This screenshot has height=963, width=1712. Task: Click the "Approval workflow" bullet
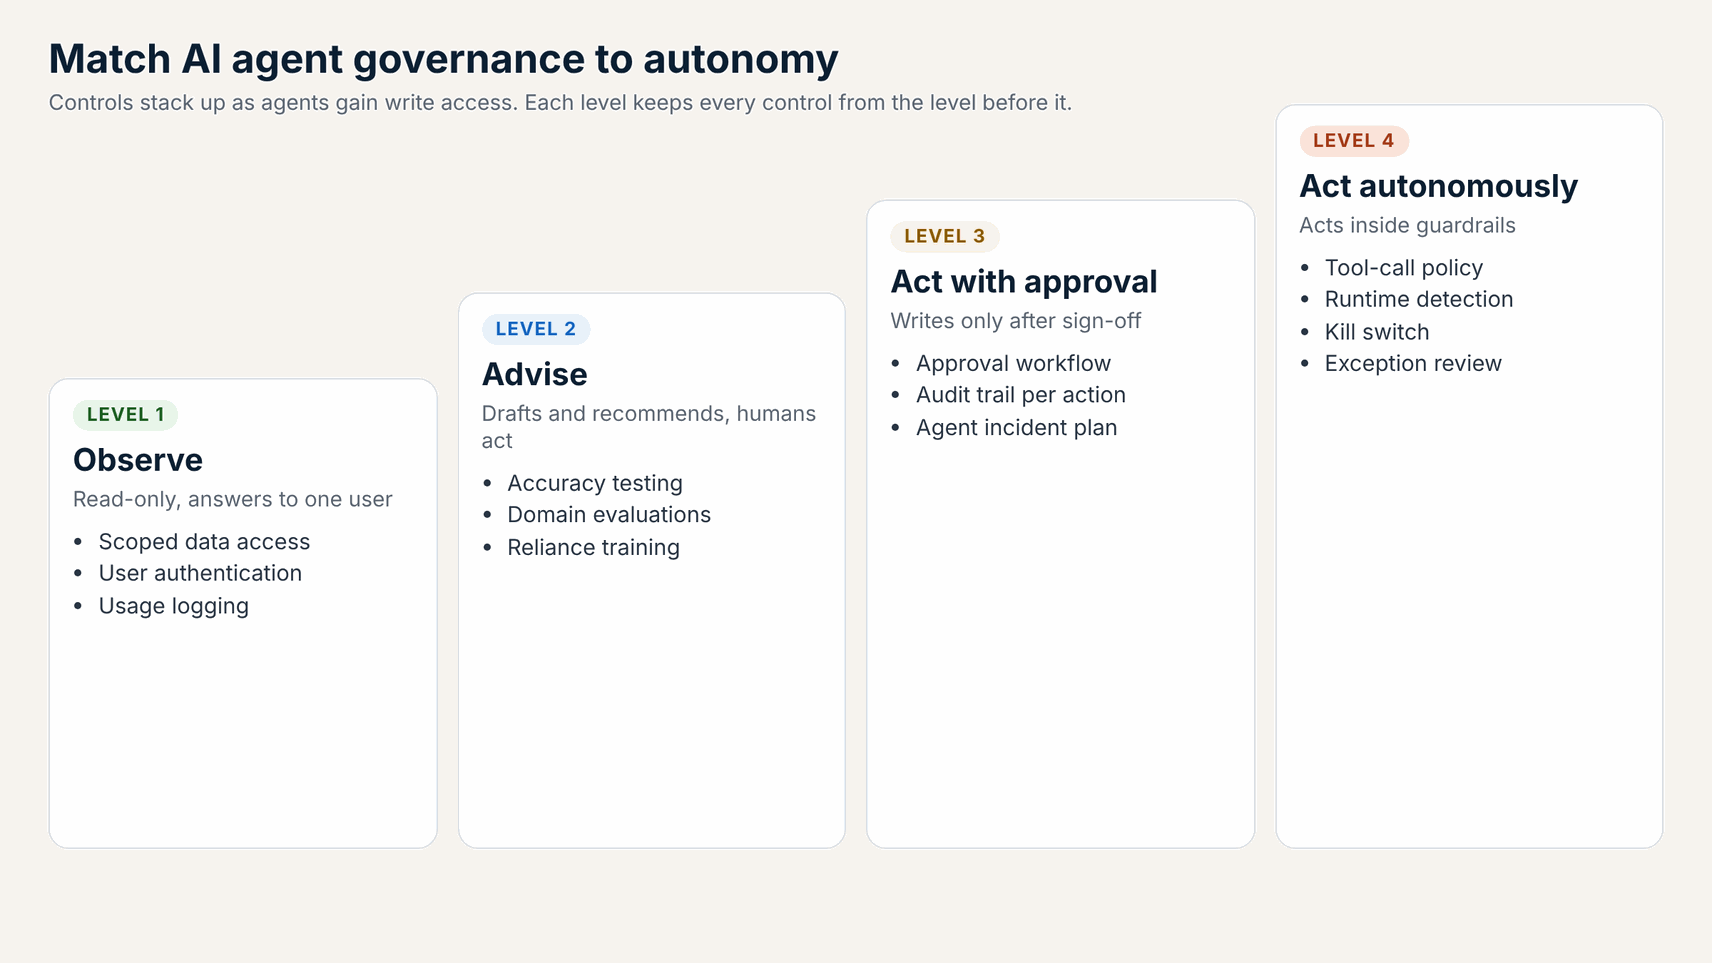click(x=1014, y=364)
